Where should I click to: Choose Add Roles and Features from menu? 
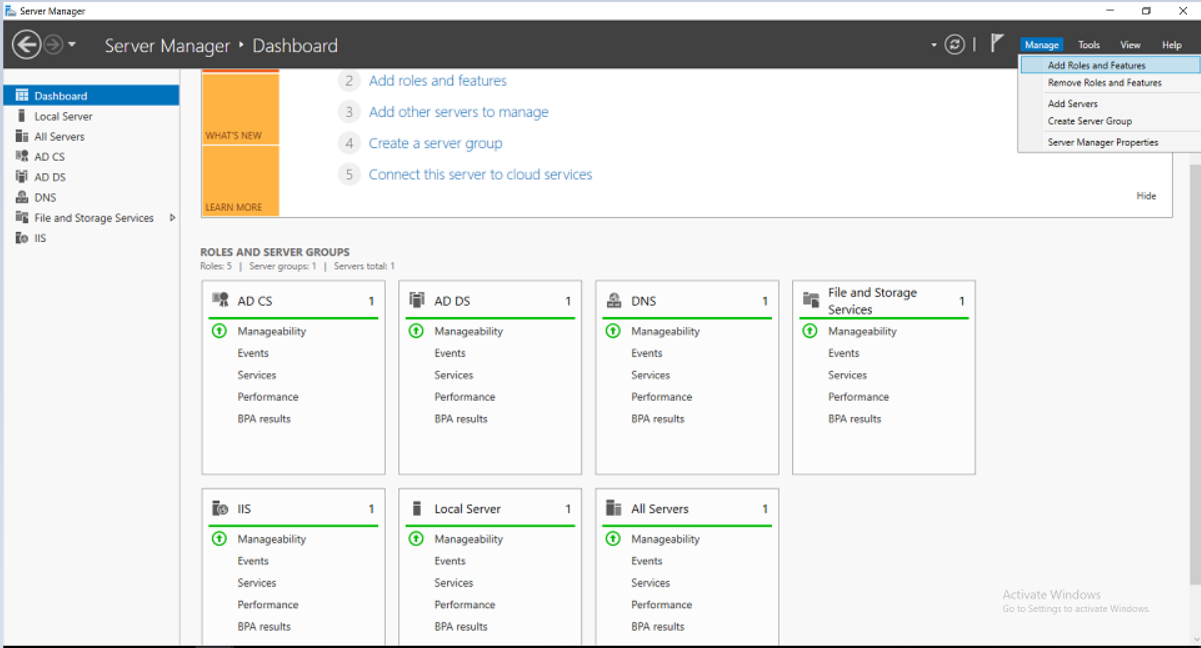point(1110,65)
